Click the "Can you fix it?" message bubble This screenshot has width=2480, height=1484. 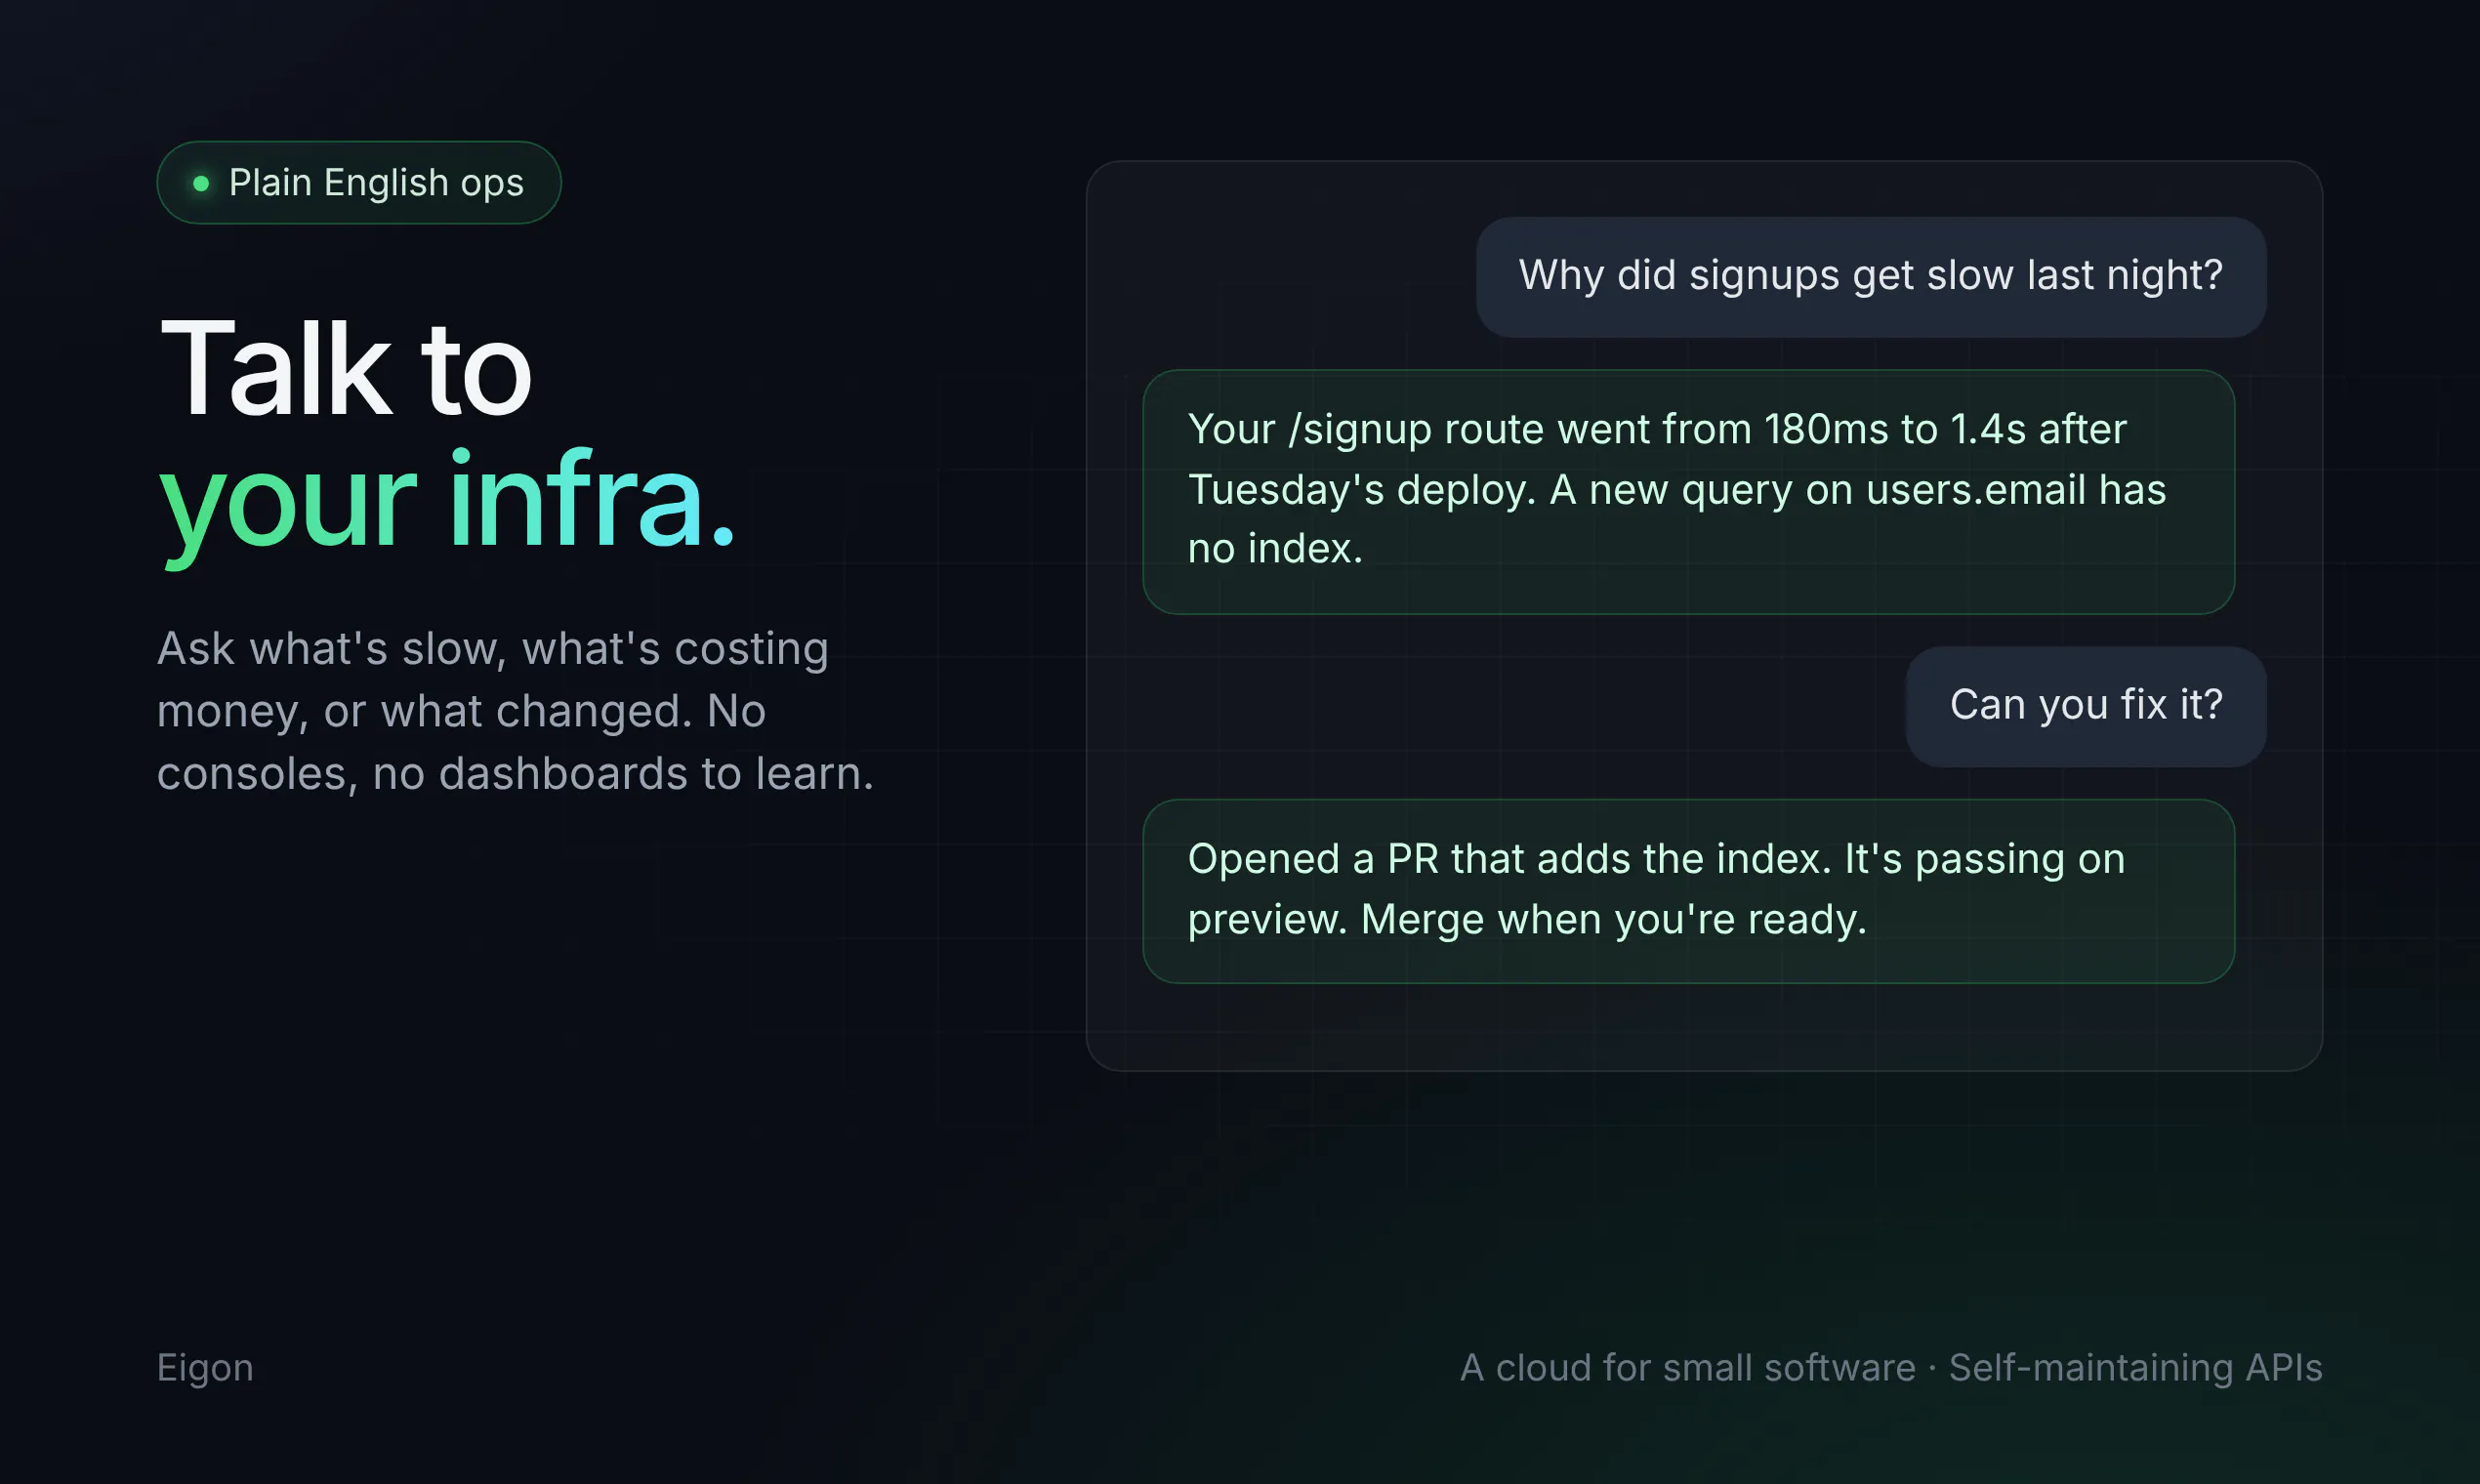click(2085, 707)
